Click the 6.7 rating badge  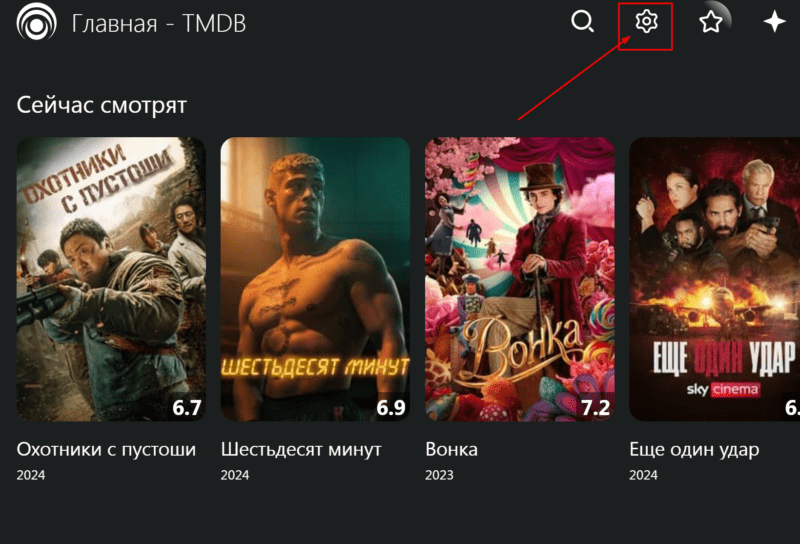tap(187, 407)
